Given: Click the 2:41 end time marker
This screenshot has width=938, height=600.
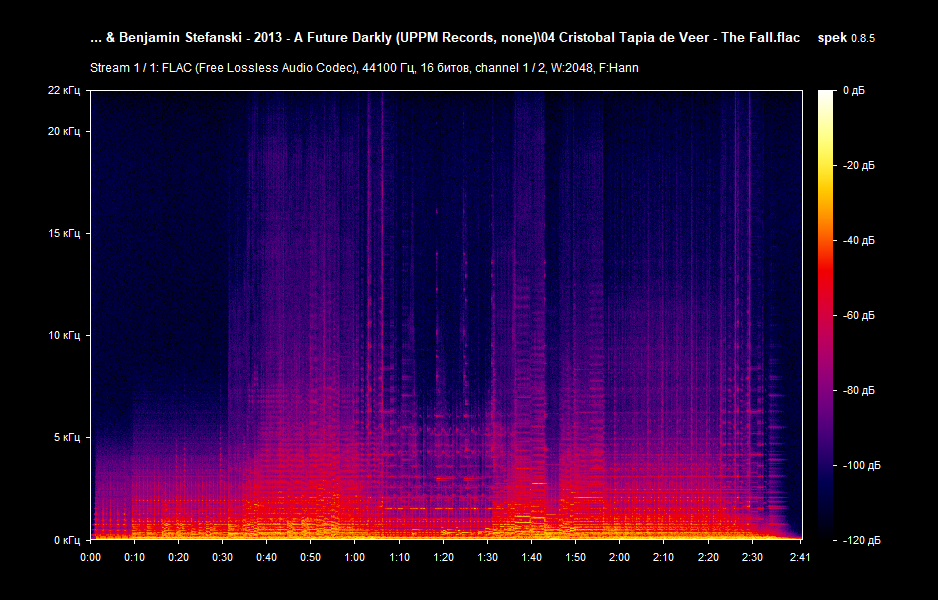Looking at the screenshot, I should coord(802,559).
